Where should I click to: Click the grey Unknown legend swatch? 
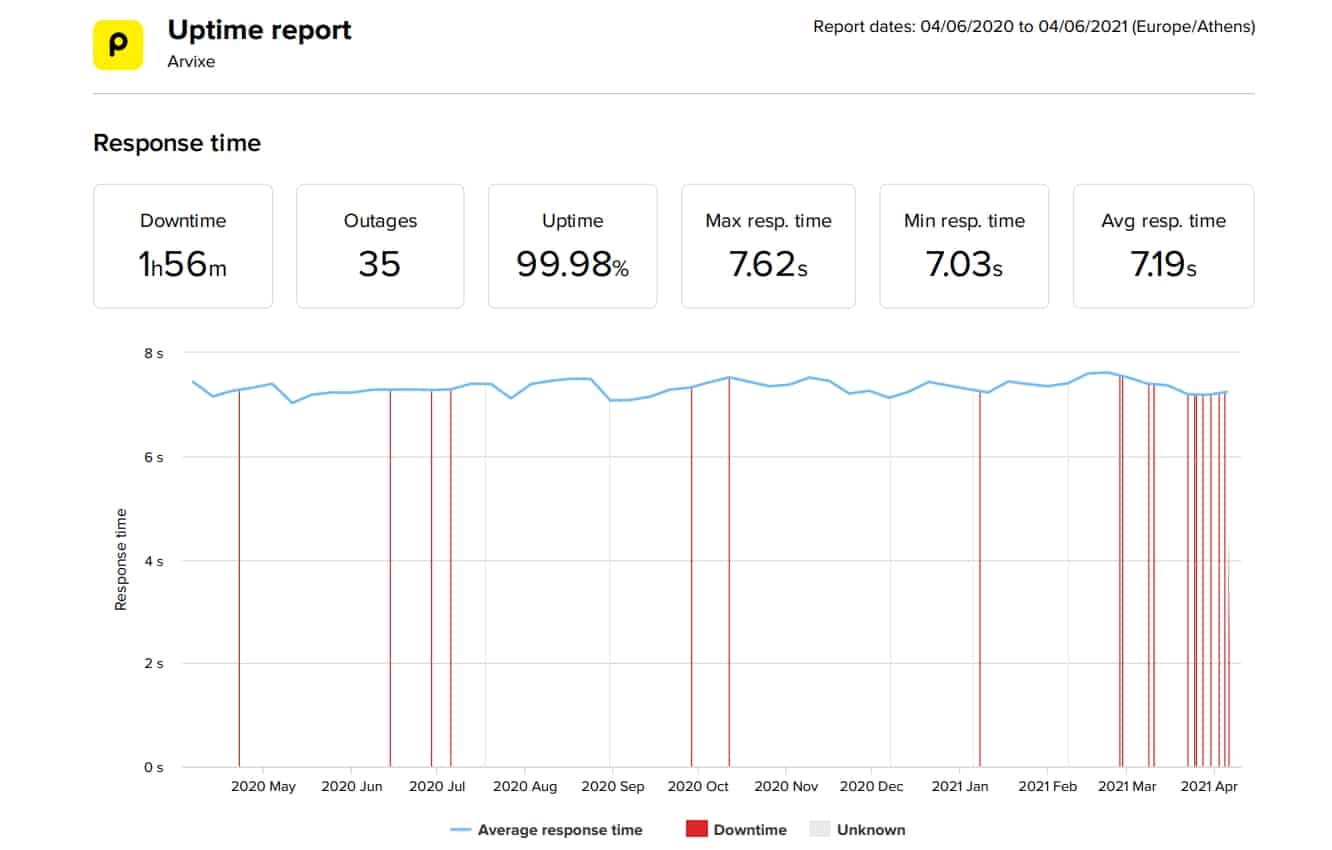click(x=819, y=829)
